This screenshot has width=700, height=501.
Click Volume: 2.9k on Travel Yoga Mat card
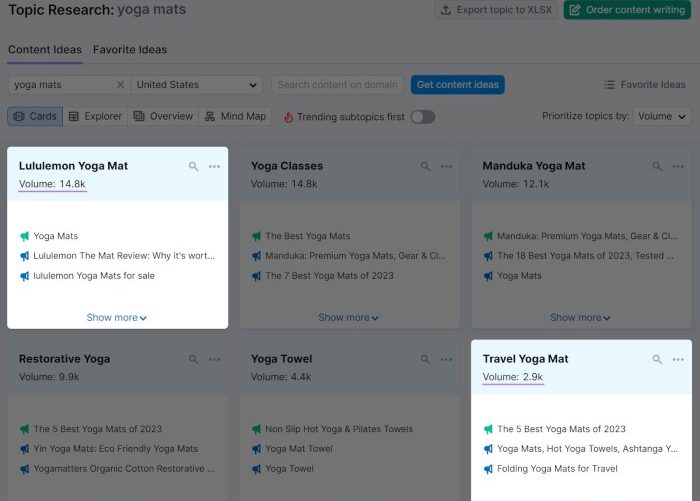512,377
